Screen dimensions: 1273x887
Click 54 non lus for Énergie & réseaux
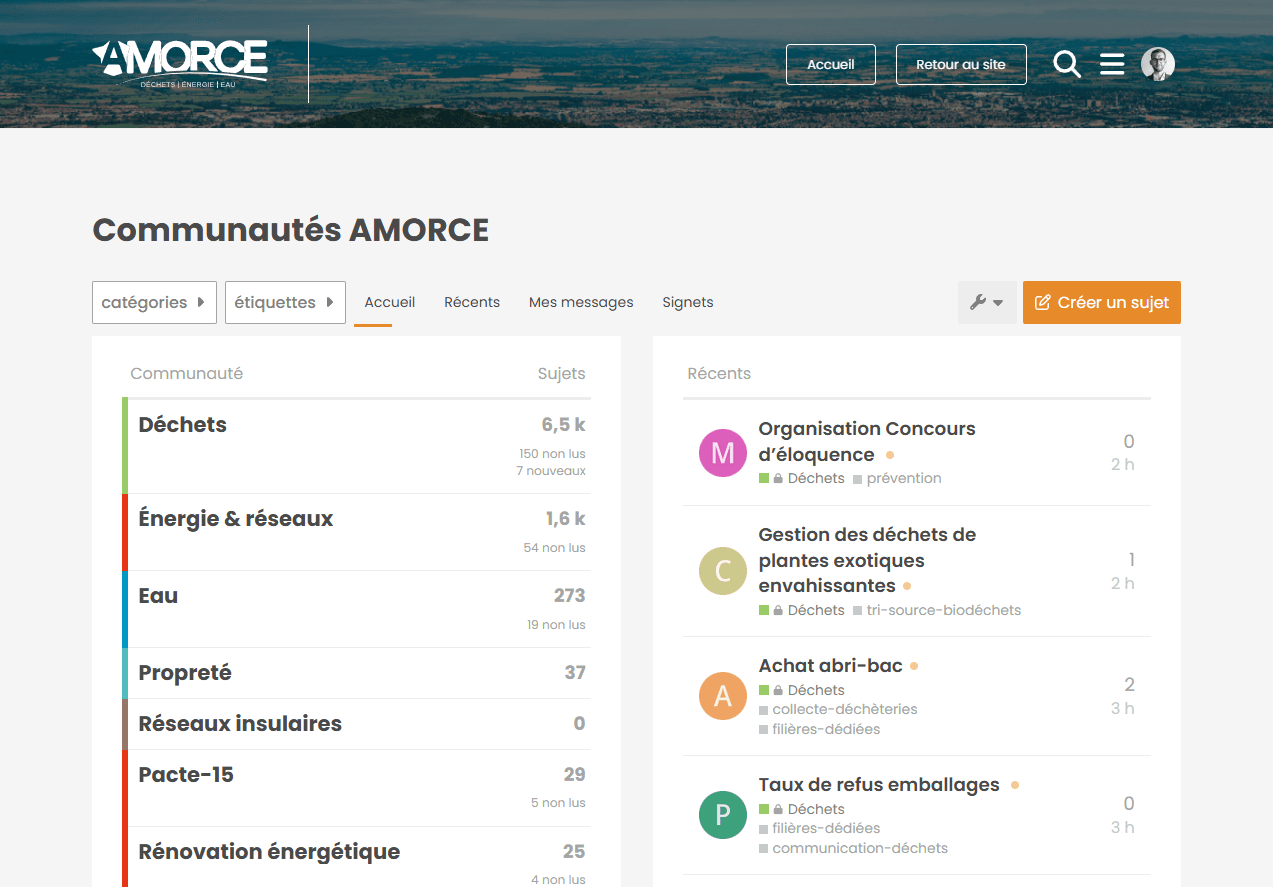[x=555, y=548]
